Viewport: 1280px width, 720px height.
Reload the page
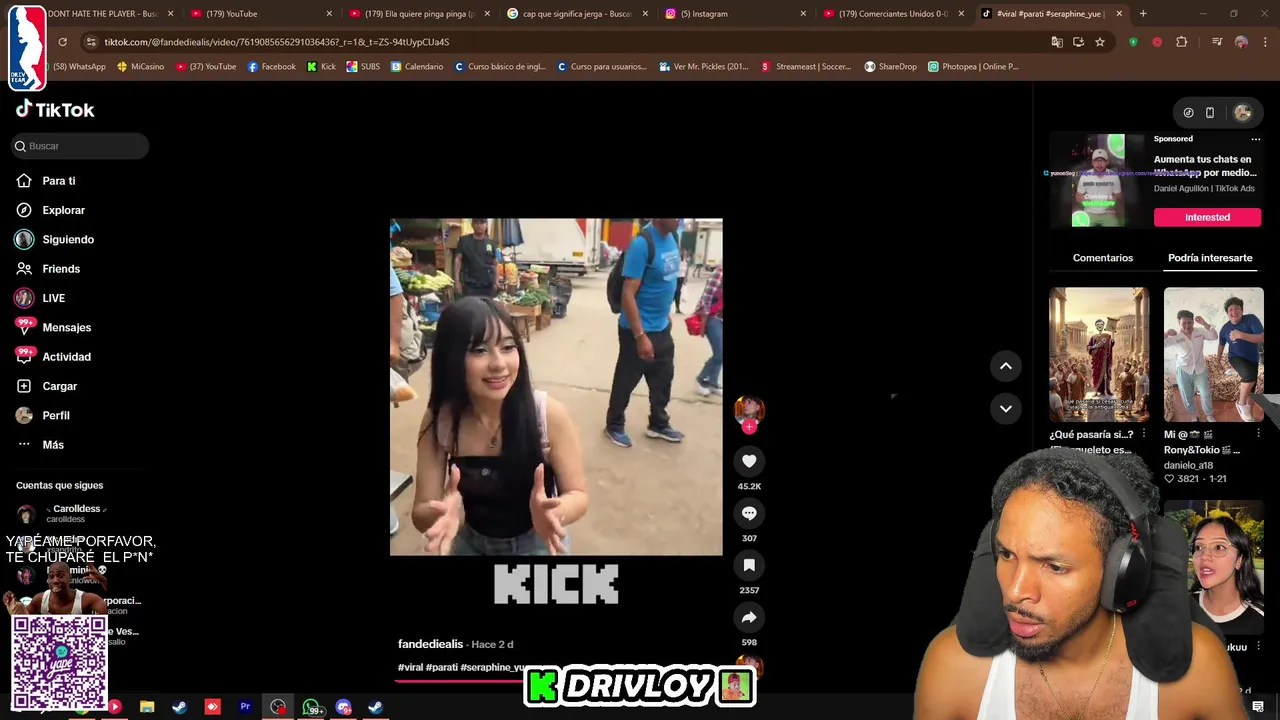(62, 42)
